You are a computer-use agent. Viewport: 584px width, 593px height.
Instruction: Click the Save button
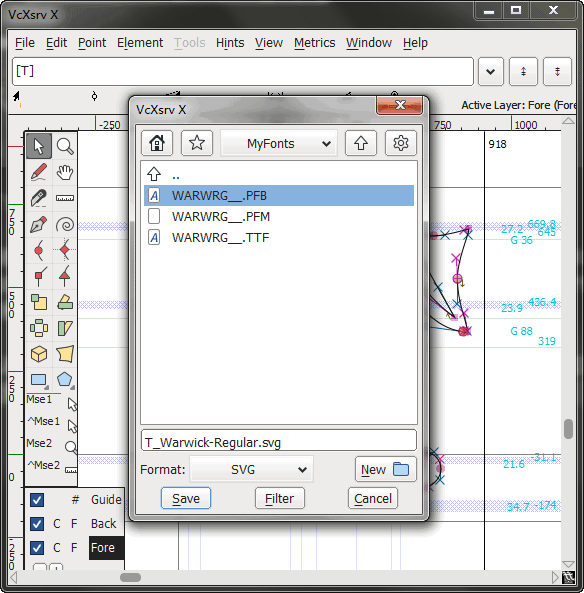[x=186, y=498]
